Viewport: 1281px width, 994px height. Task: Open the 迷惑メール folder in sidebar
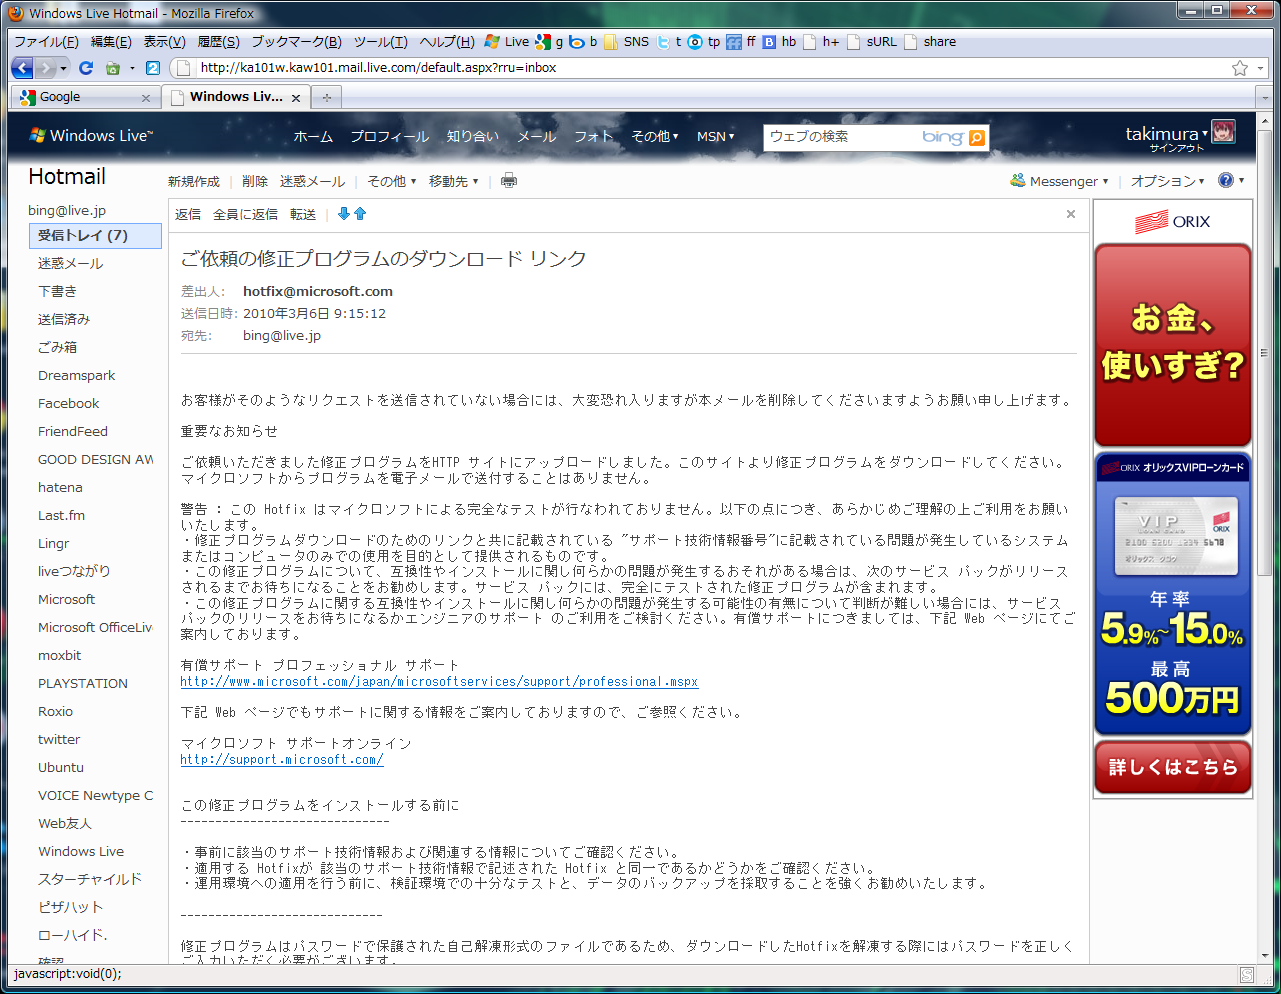coord(71,263)
